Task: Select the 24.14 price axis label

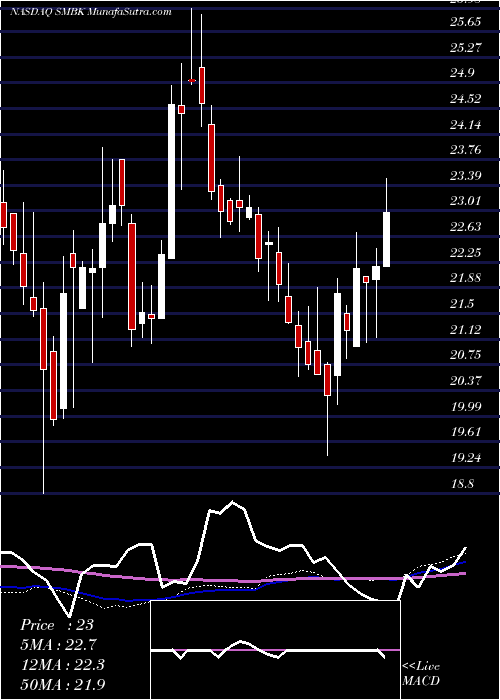Action: pos(465,125)
